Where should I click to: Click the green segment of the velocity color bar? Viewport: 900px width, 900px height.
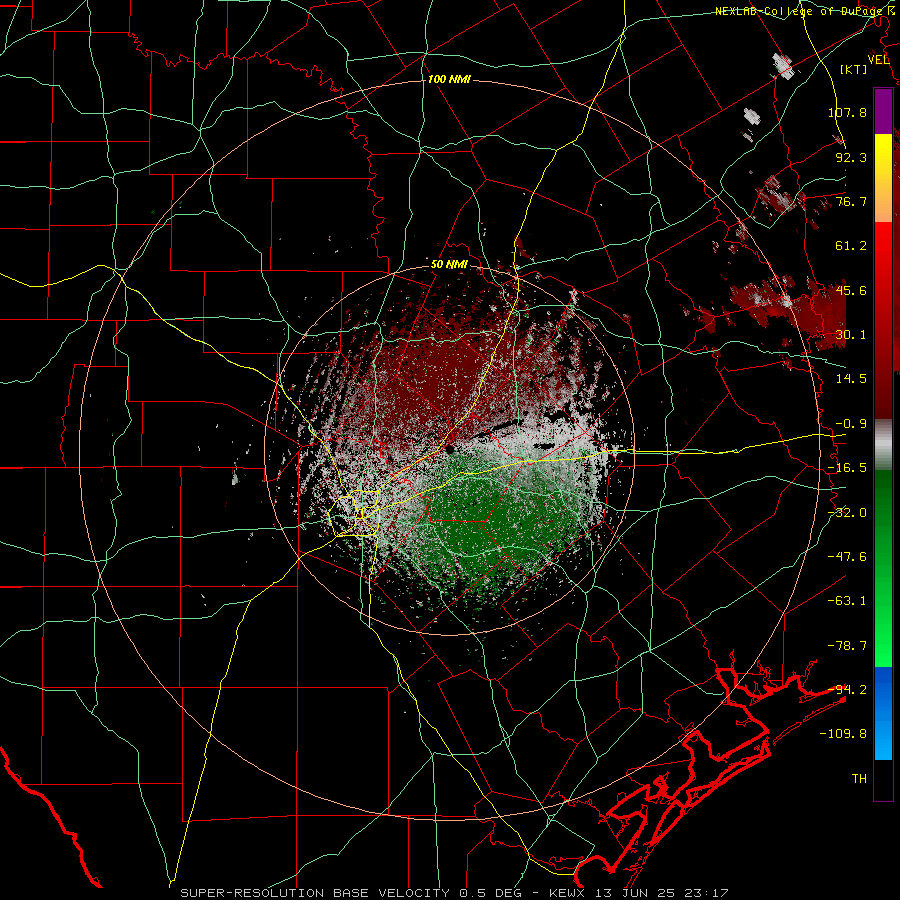pos(883,568)
